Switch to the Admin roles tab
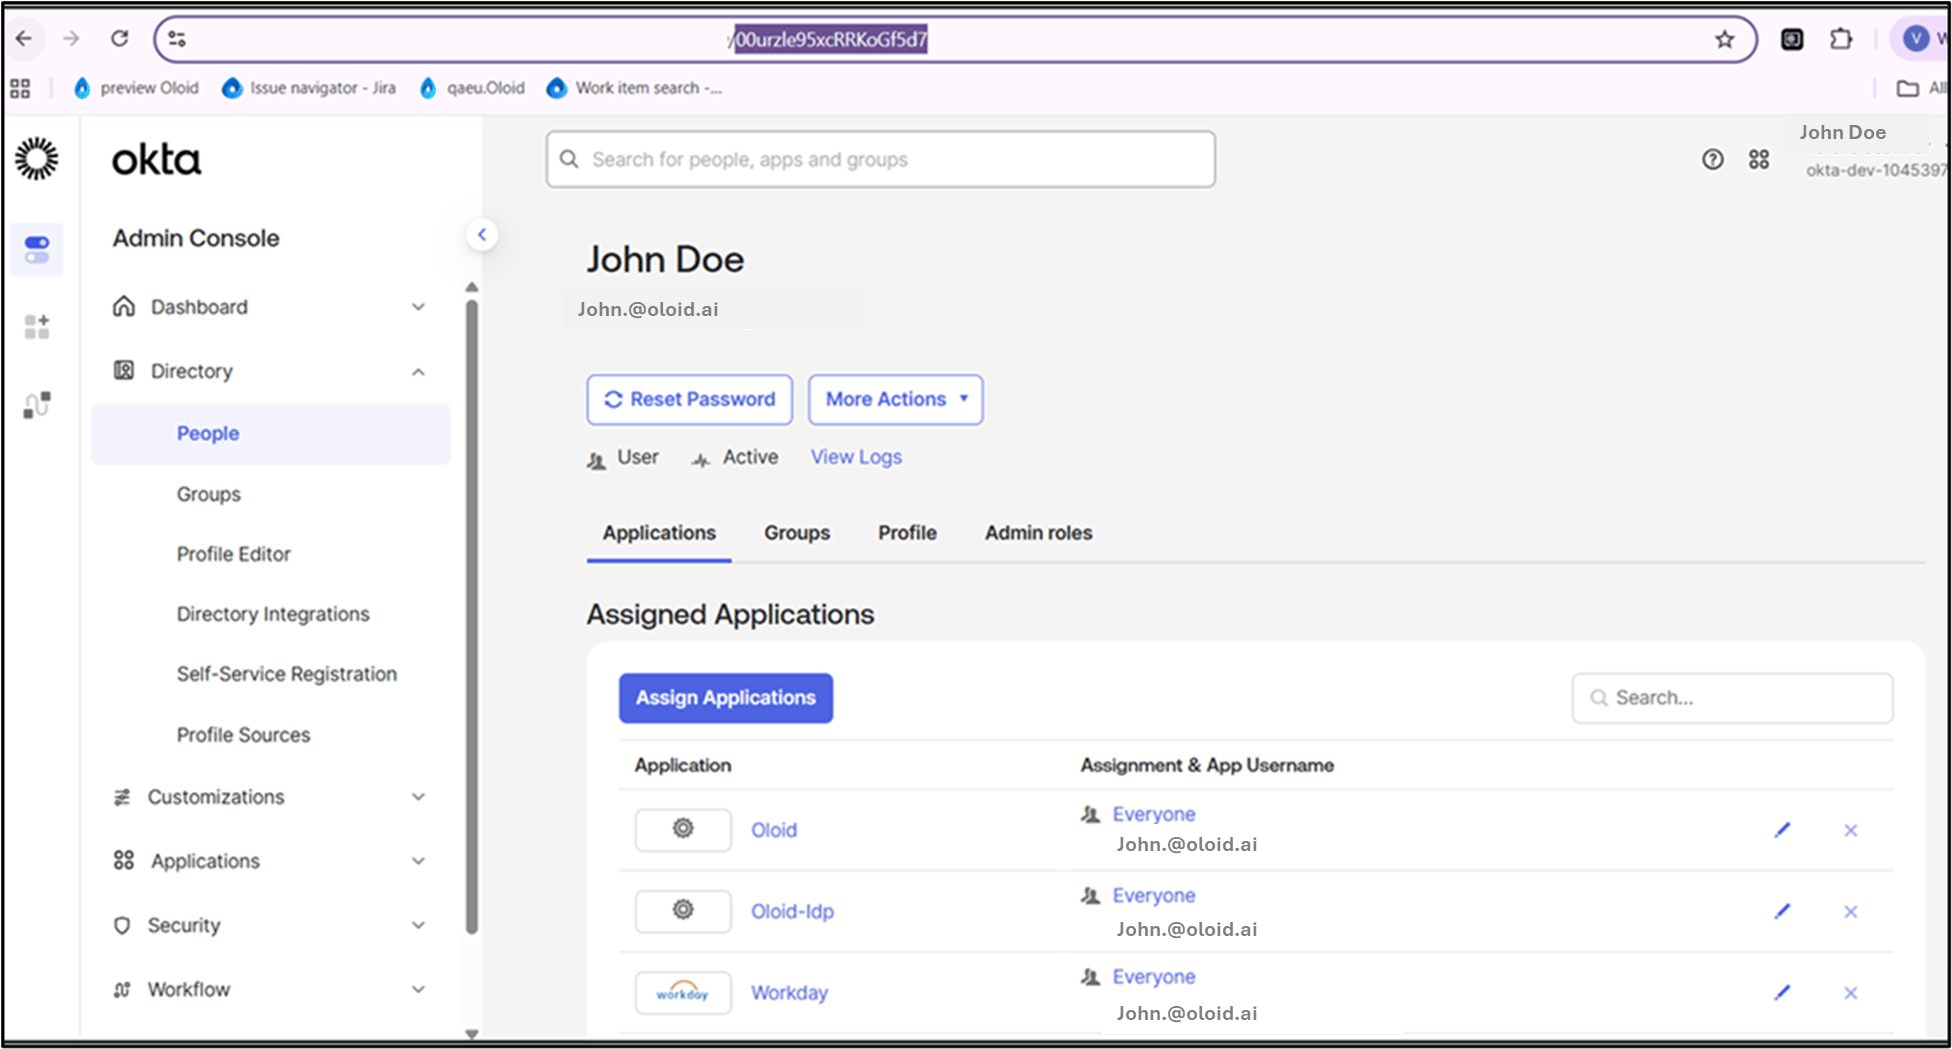Viewport: 1952px width, 1049px height. 1038,533
